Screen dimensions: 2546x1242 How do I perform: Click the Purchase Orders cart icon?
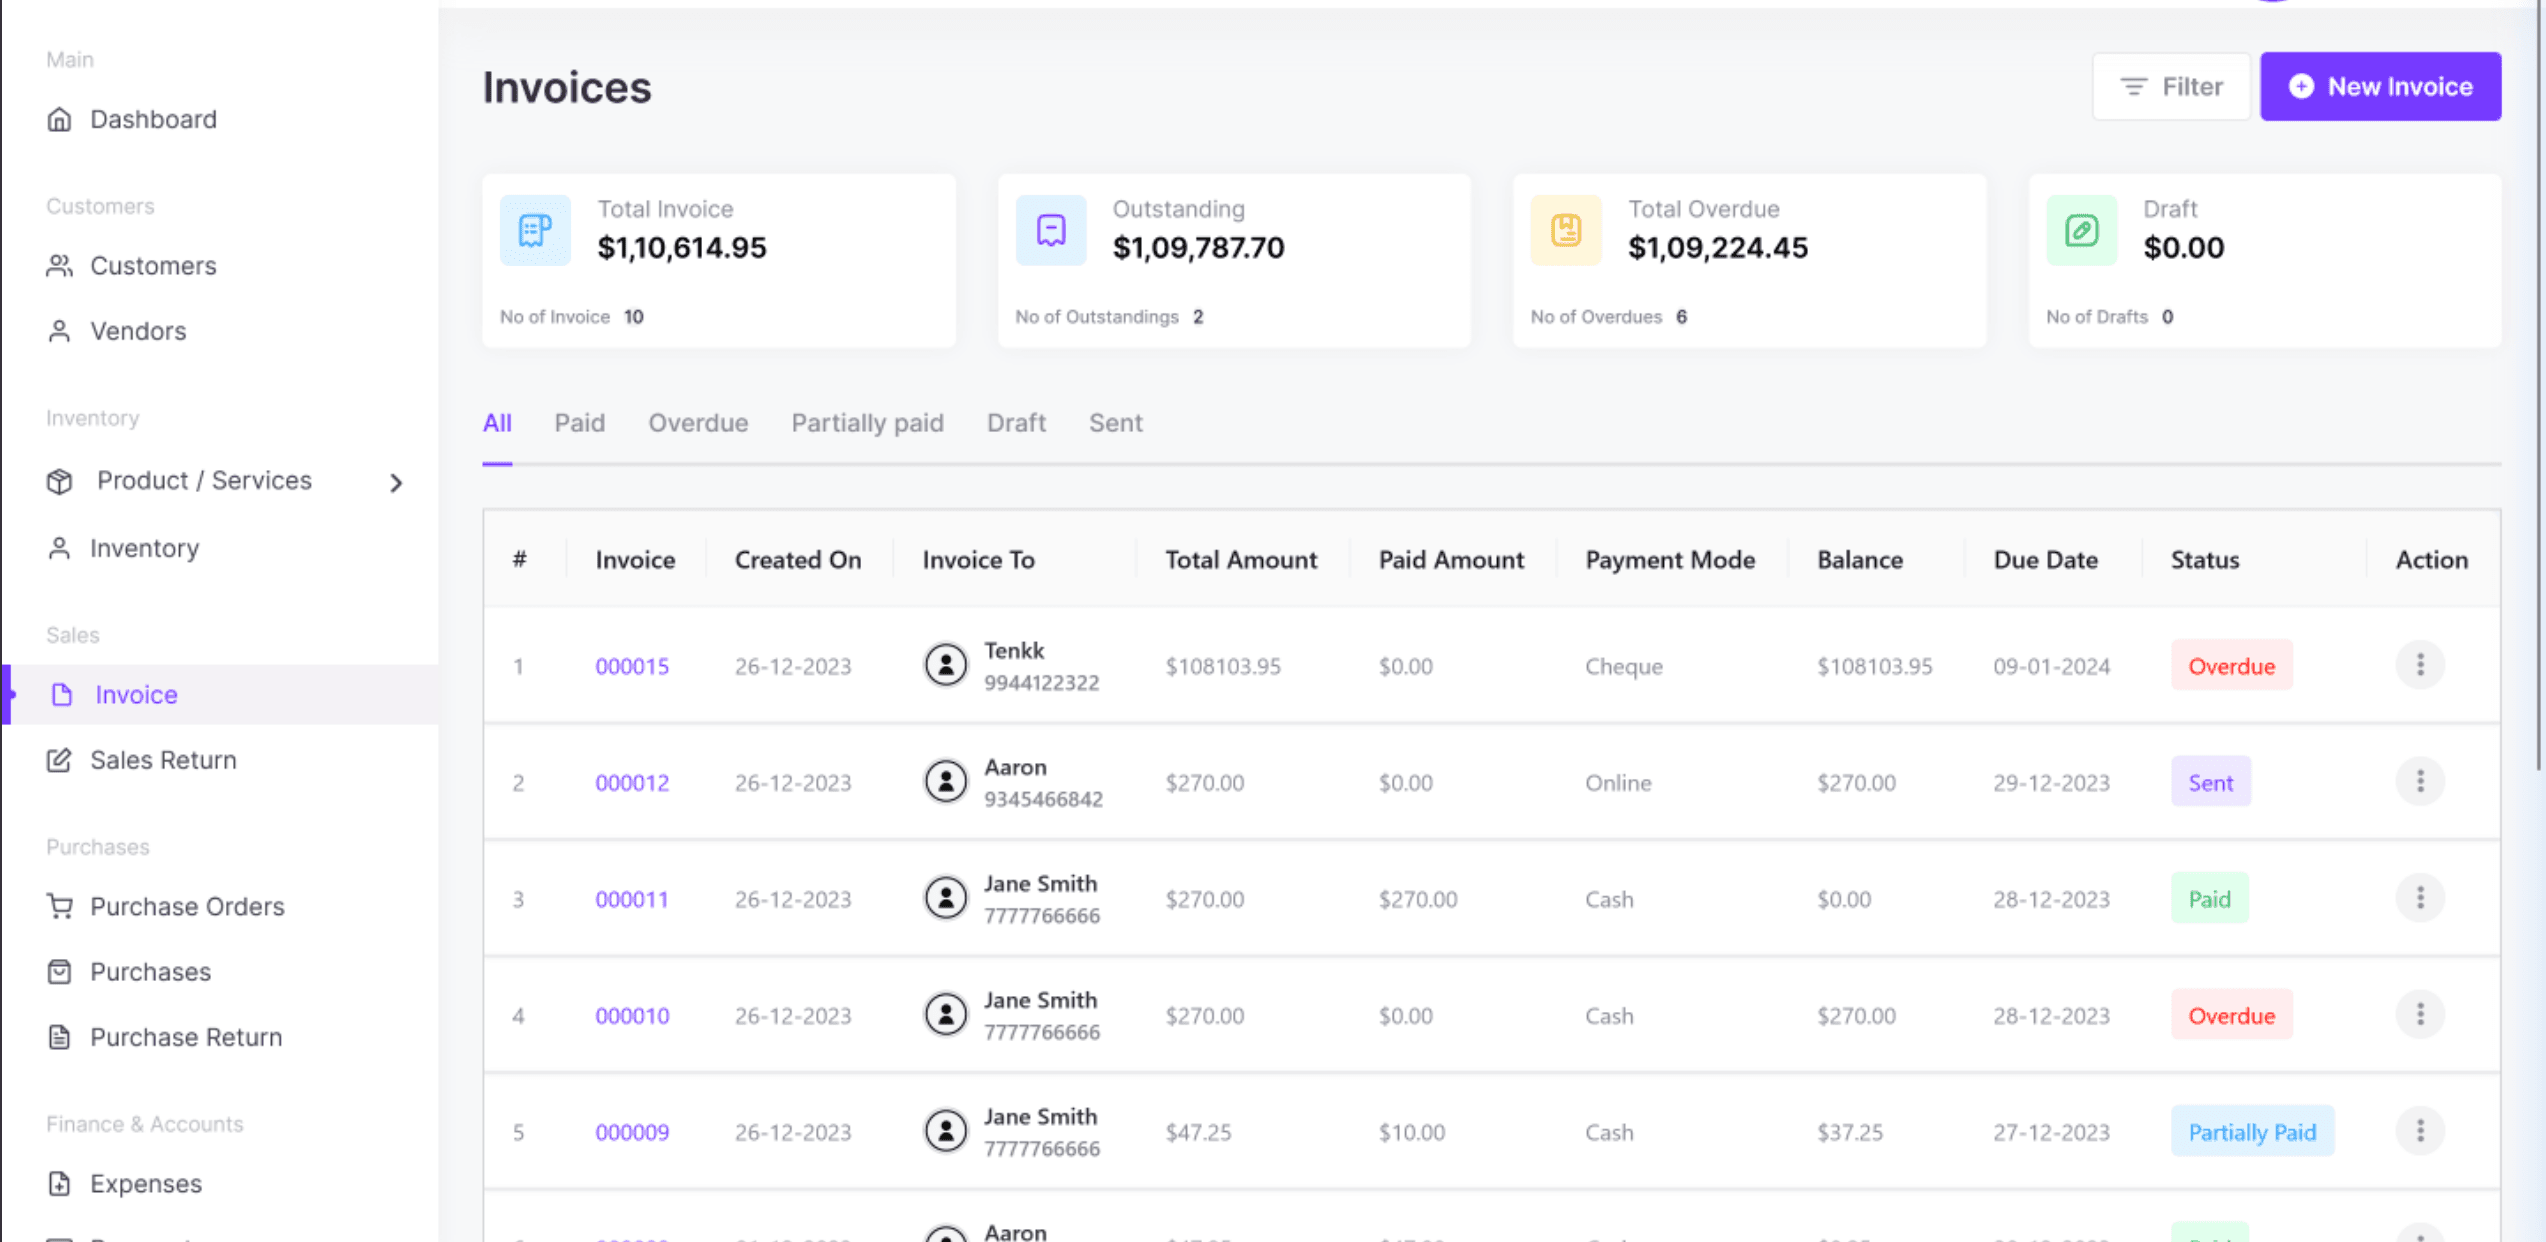(x=60, y=907)
